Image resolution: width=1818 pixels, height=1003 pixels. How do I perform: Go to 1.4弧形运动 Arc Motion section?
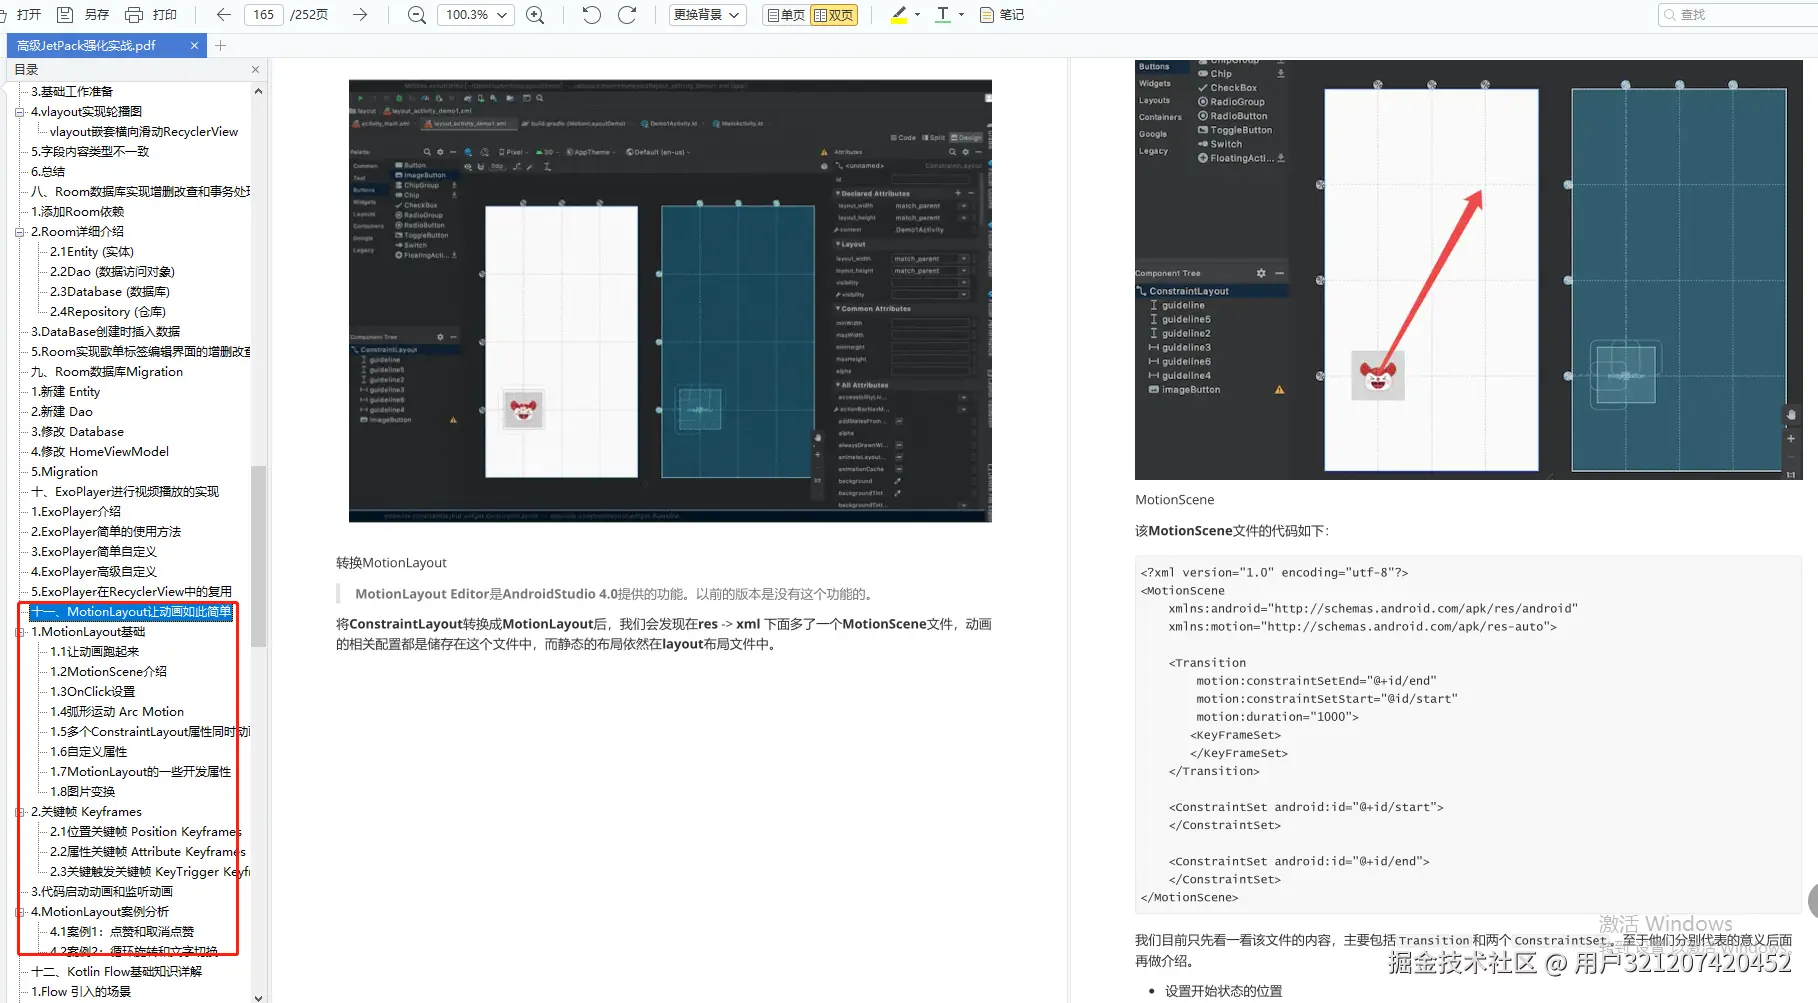pyautogui.click(x=117, y=712)
